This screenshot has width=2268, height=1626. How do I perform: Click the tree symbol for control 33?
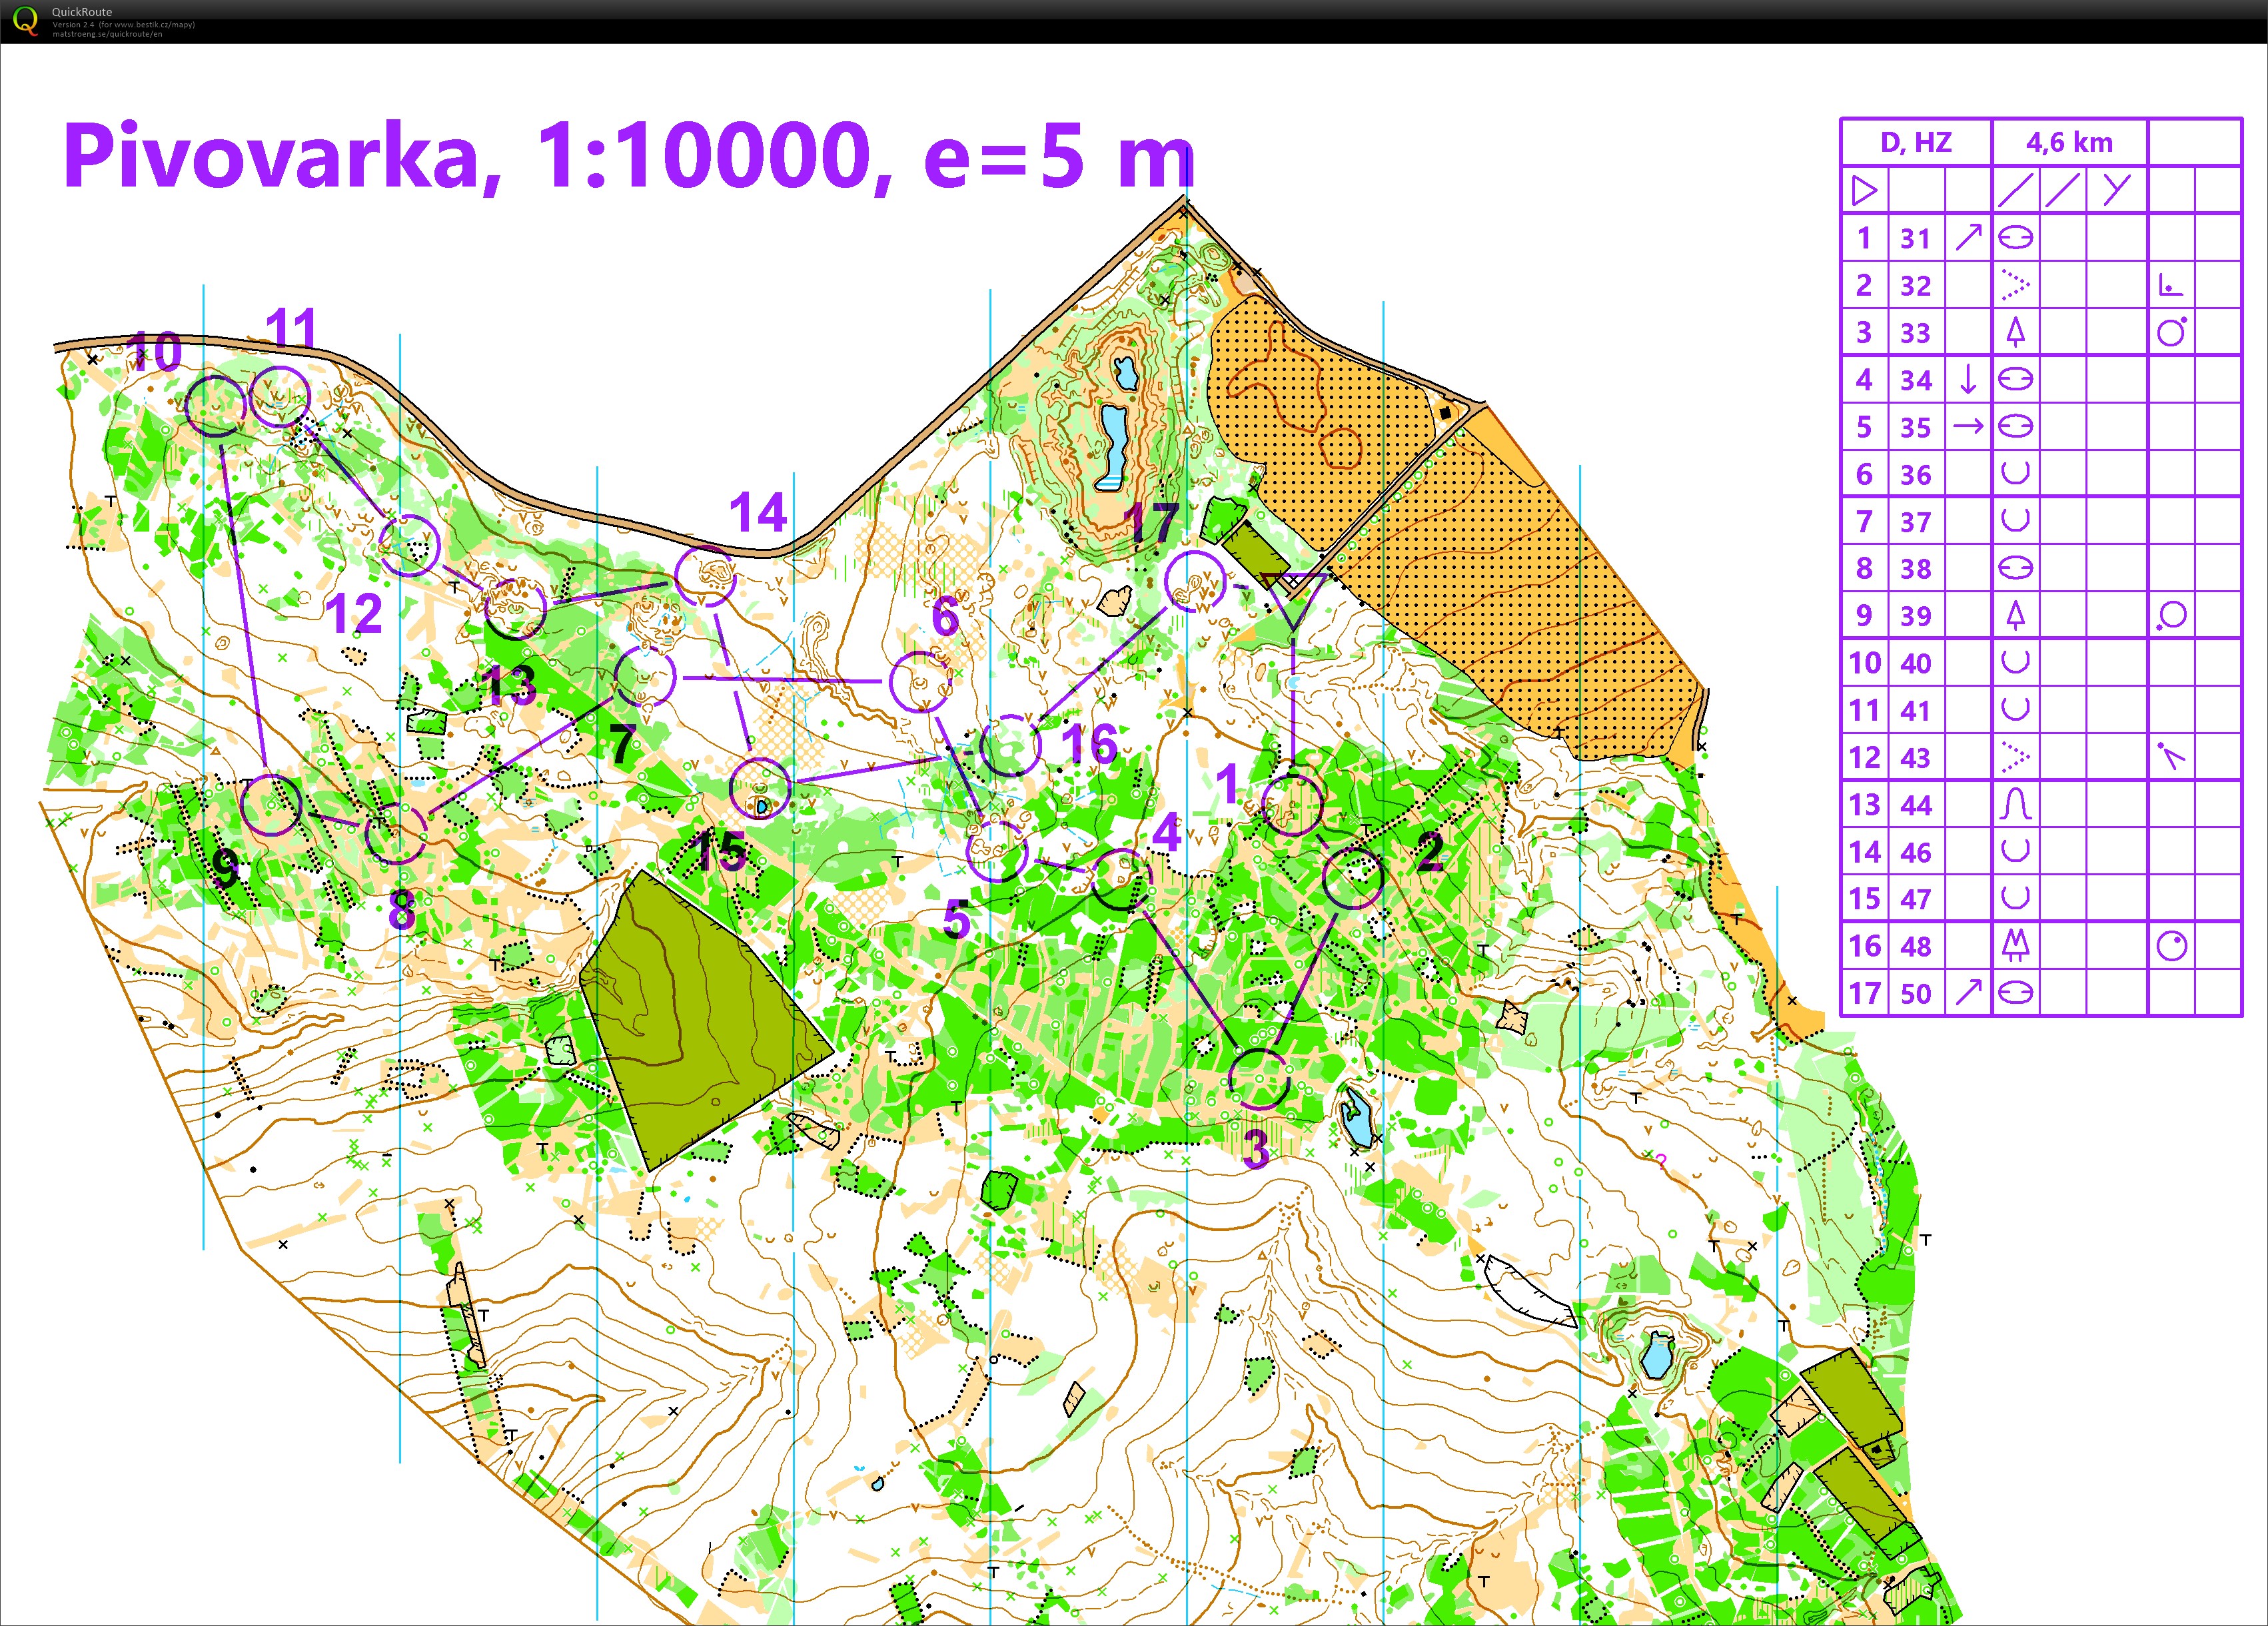point(2015,332)
